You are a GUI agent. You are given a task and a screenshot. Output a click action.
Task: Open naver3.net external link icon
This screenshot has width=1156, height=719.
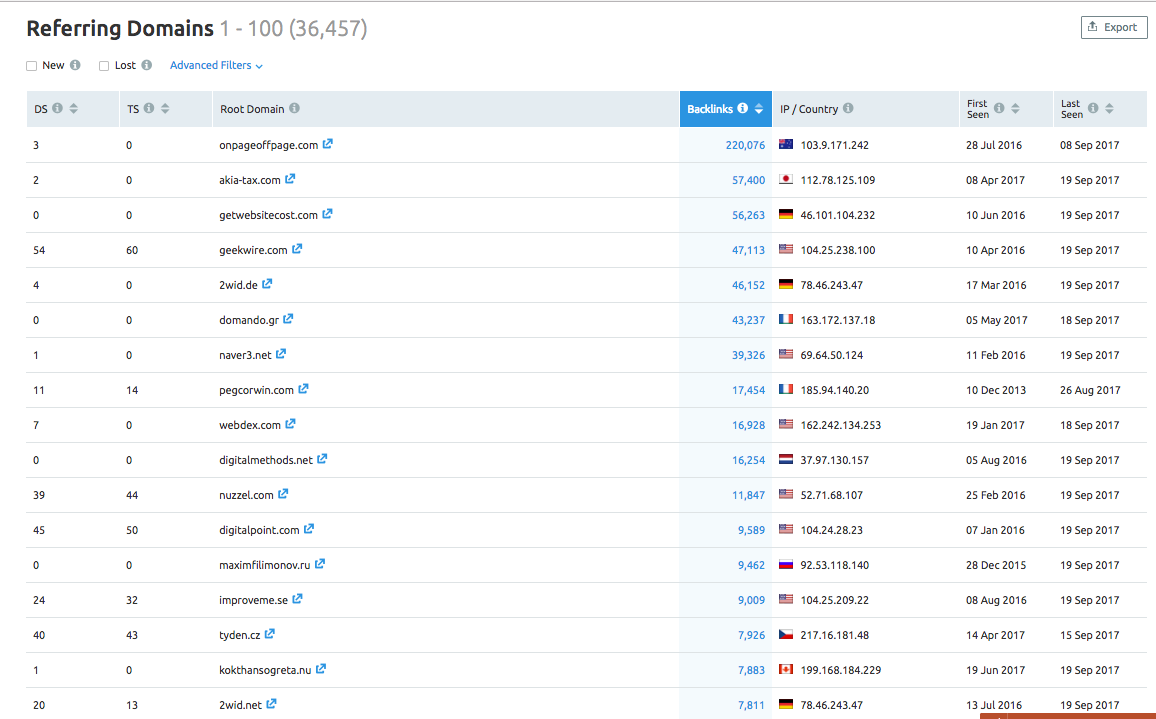pyautogui.click(x=281, y=354)
